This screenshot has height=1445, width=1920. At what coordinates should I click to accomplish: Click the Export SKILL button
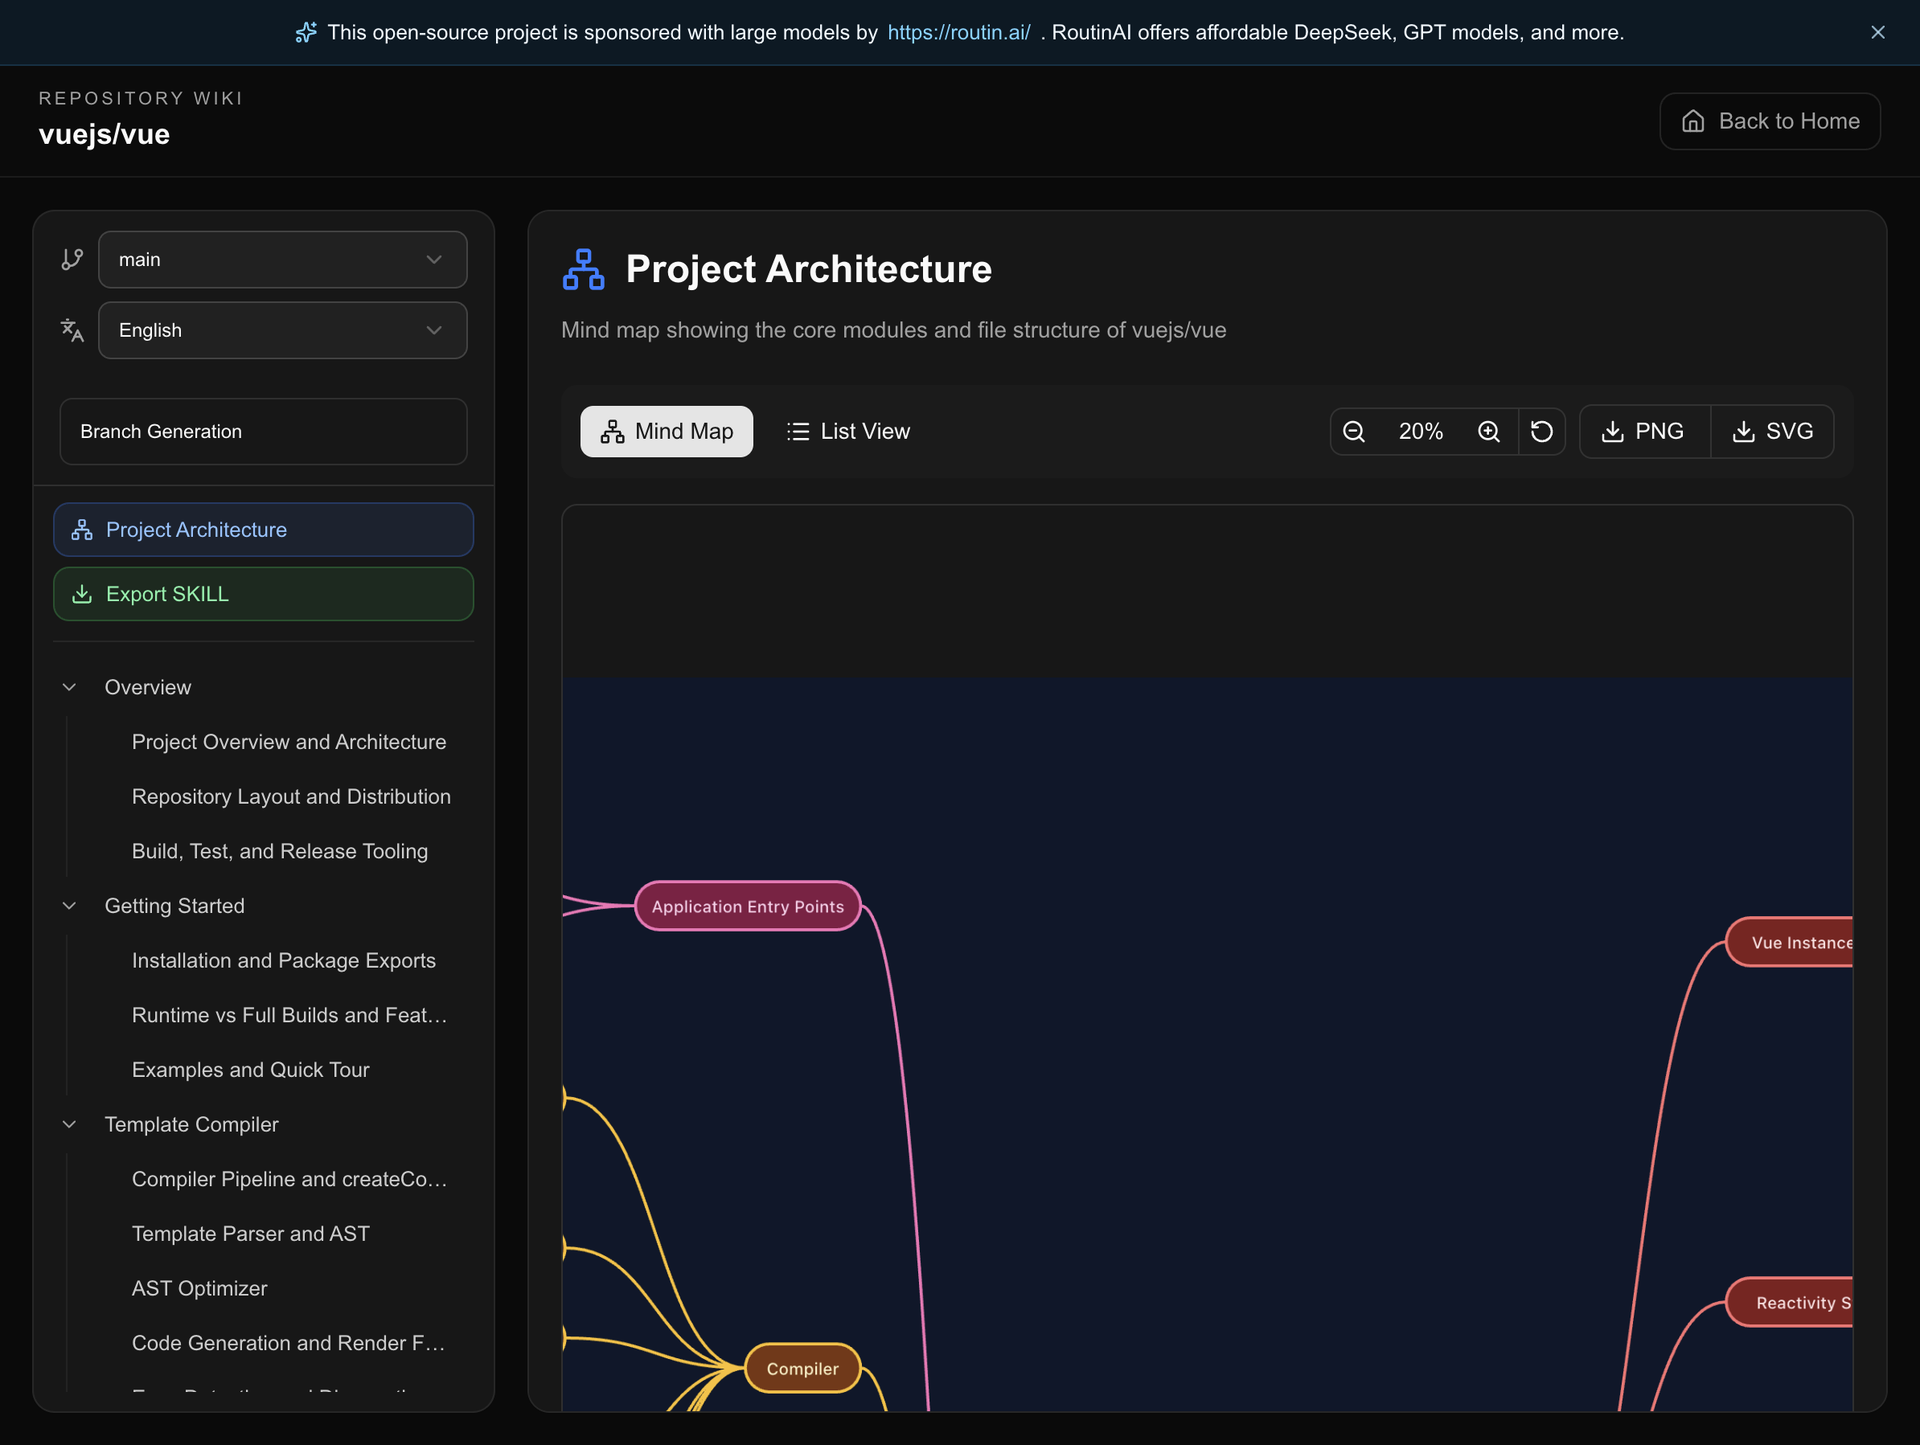[x=263, y=594]
